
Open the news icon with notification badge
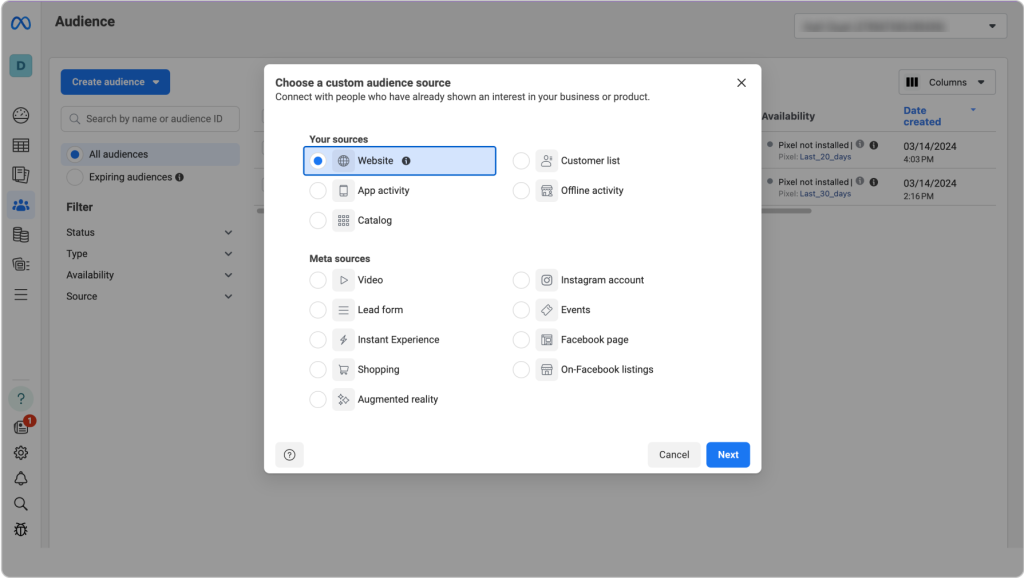(22, 426)
